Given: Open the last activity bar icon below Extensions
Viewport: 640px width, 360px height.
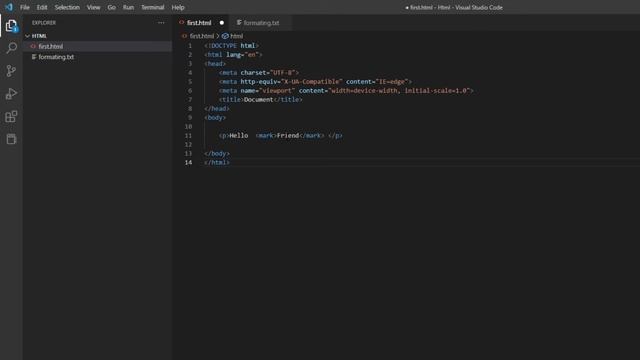Looking at the screenshot, I should [11, 139].
